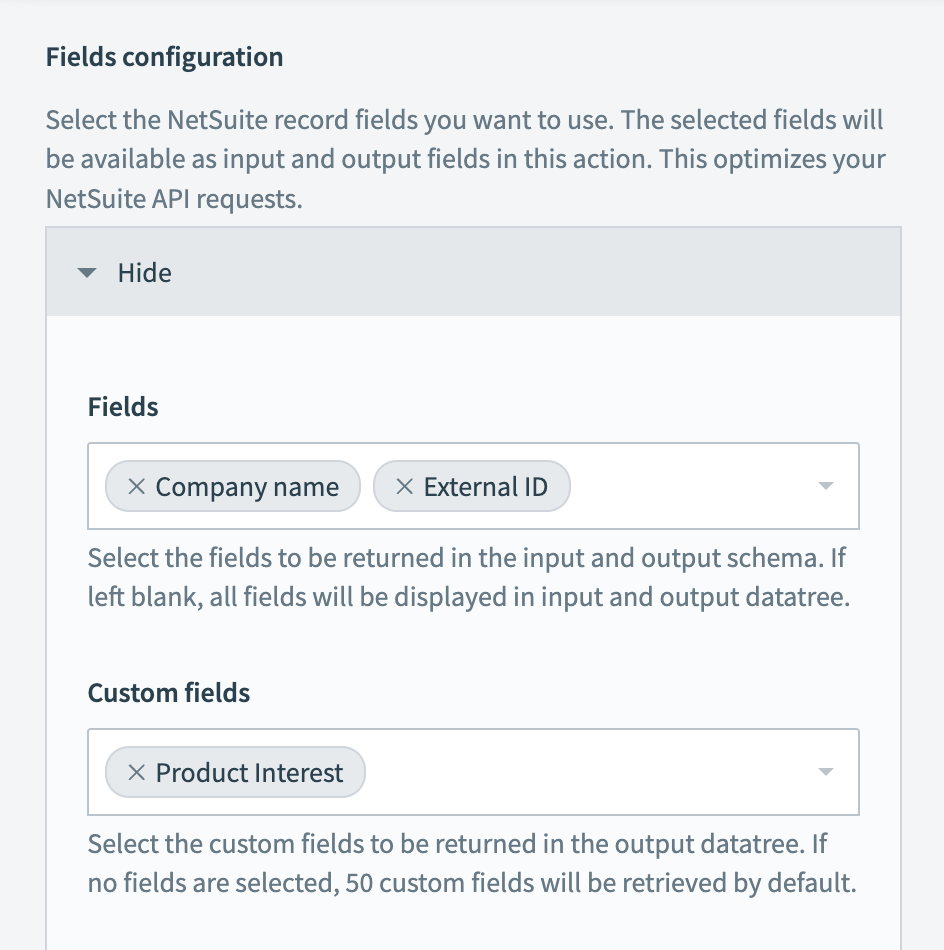Remove the External ID chip via its X
The image size is (944, 950).
click(x=404, y=487)
